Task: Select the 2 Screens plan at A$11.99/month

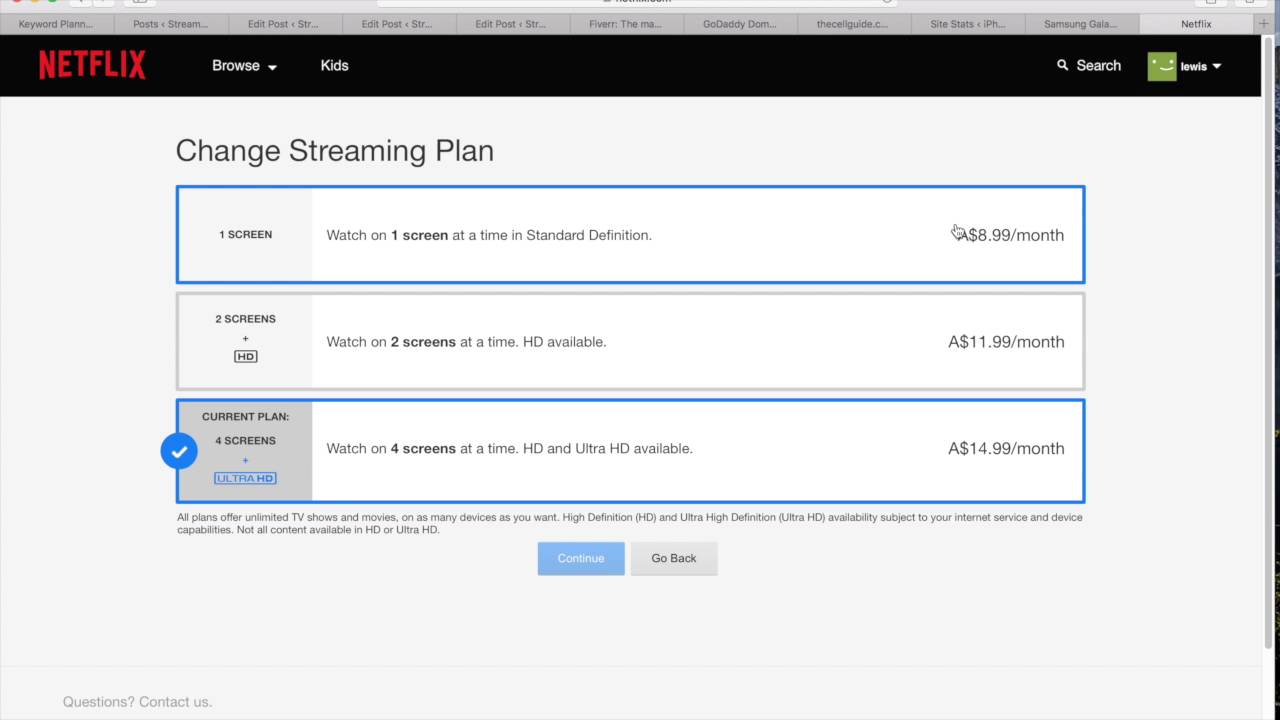Action: pos(630,342)
